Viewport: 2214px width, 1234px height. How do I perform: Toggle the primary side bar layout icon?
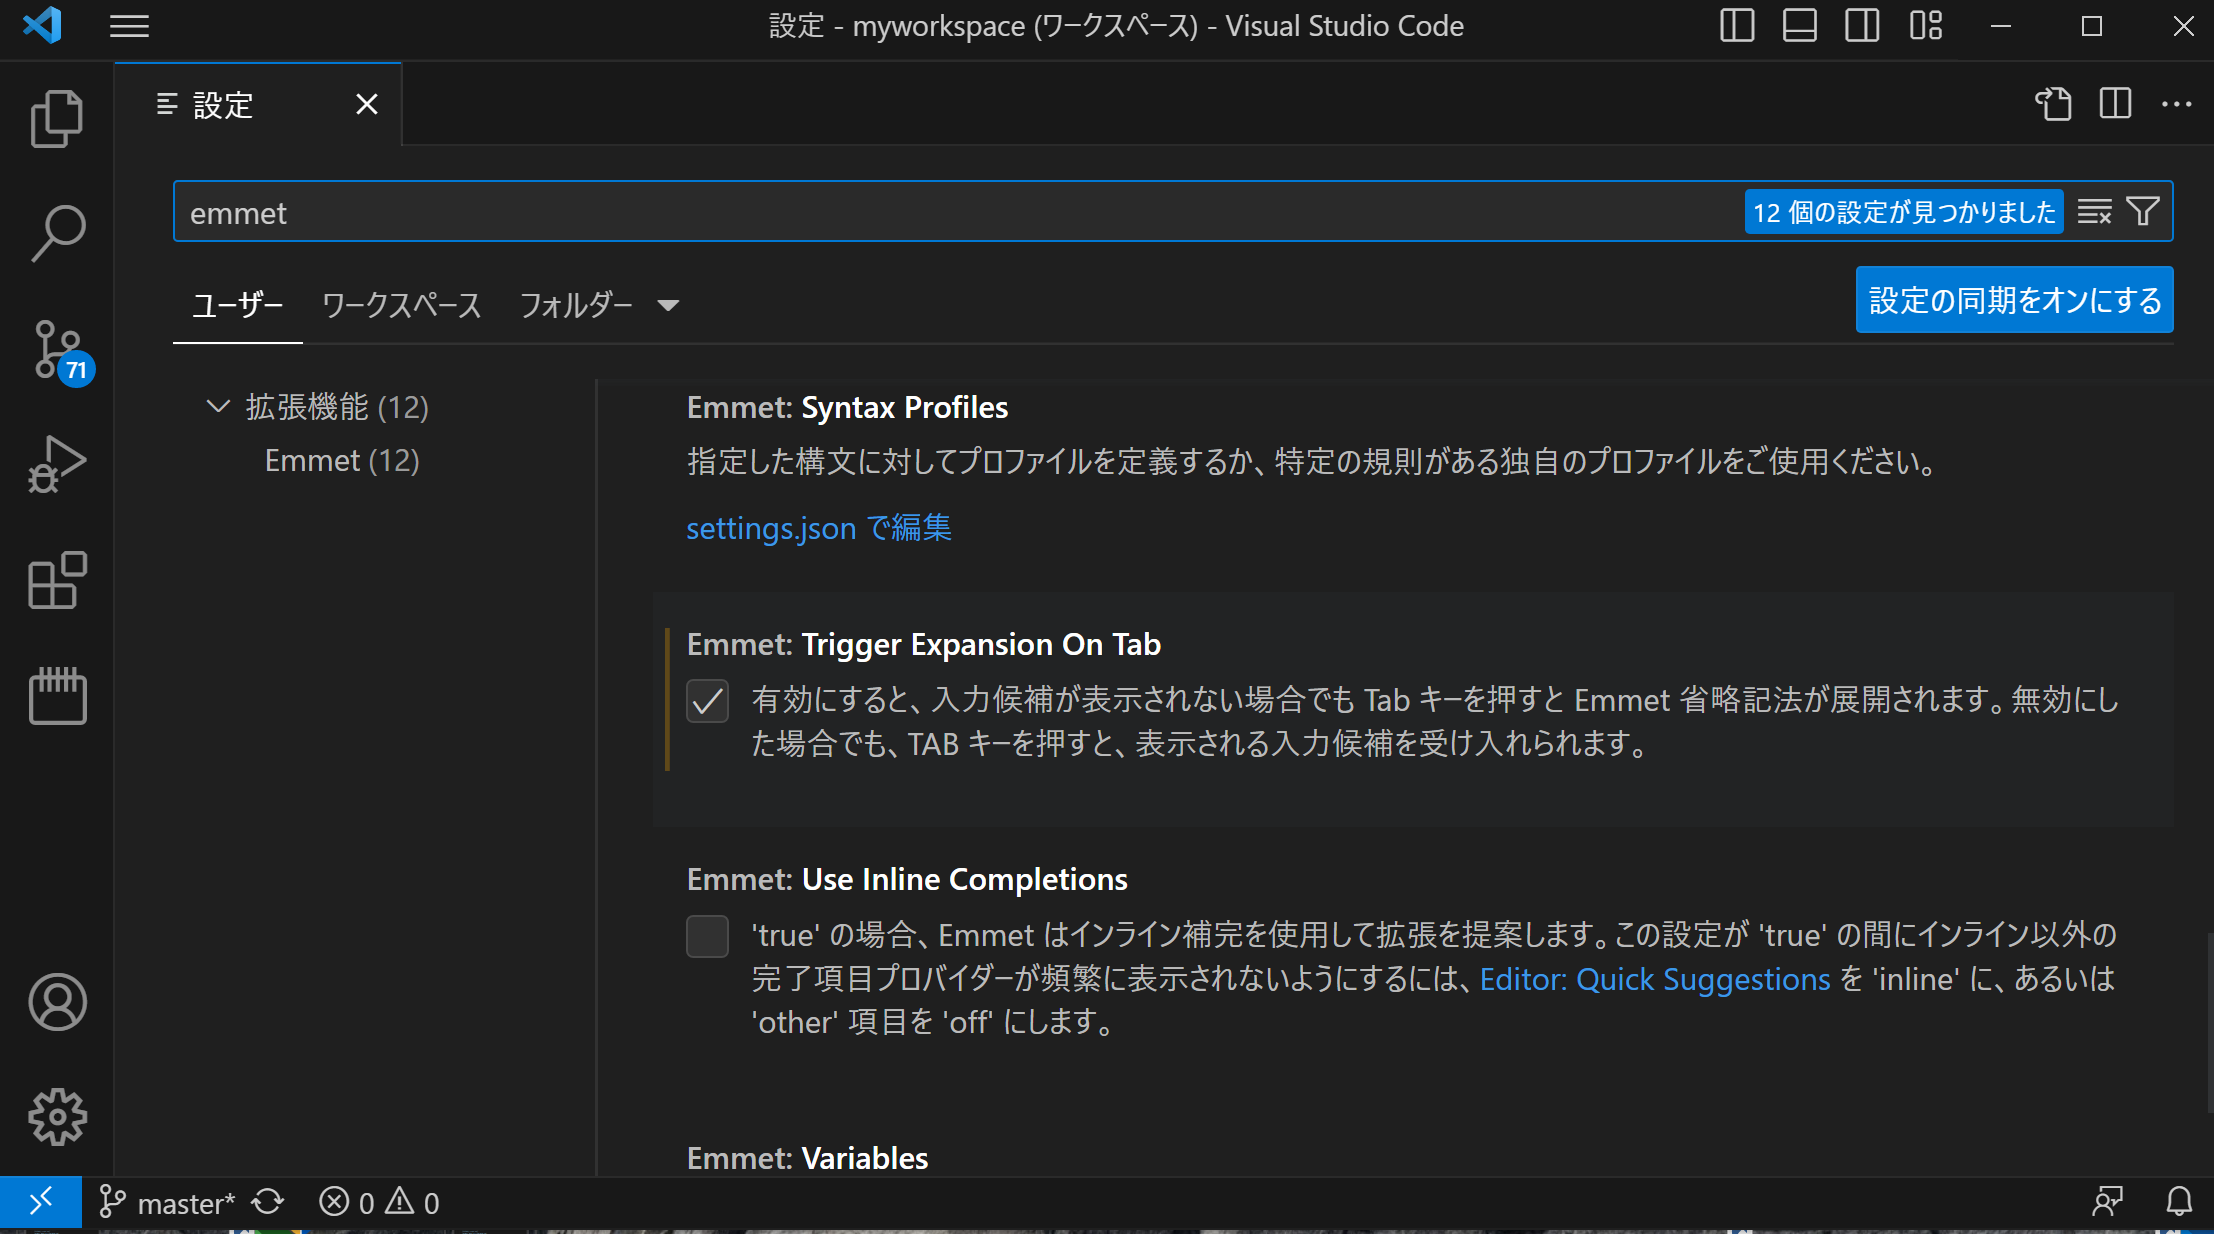pos(1737,26)
